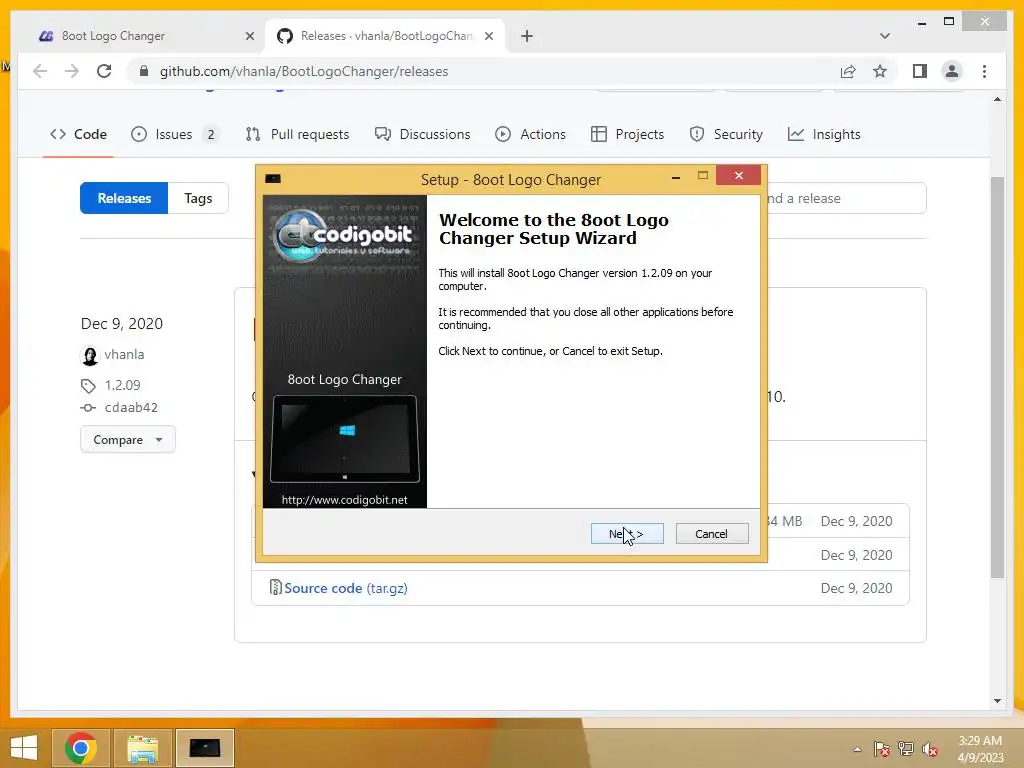
Task: Open Chrome from the taskbar
Action: tap(81, 748)
